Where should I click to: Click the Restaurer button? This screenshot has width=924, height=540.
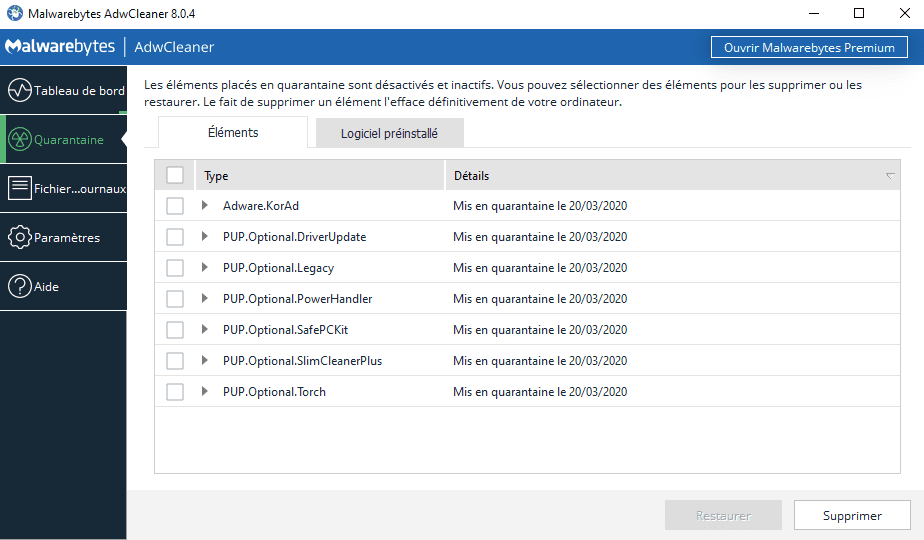[723, 515]
